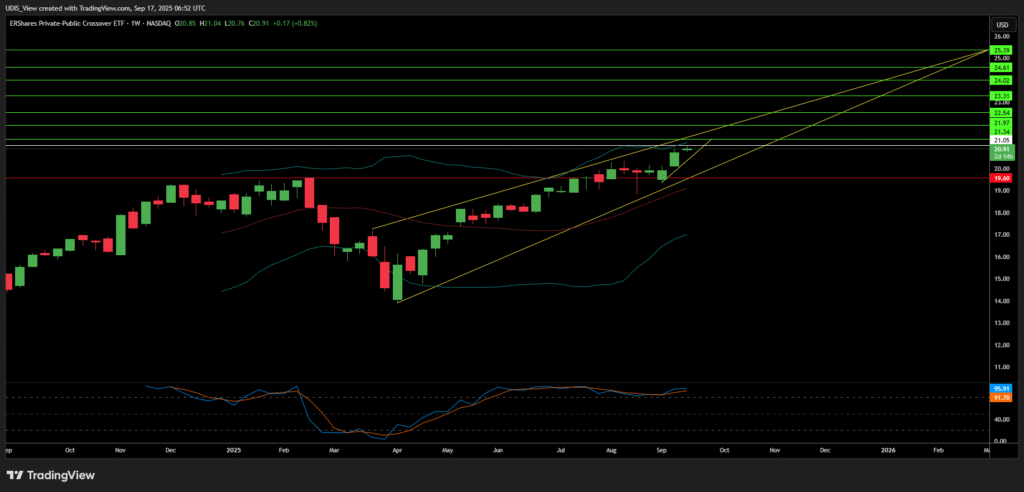Click the 24.02 green price level label
Screen dimensions: 1024x492
pos(1002,80)
